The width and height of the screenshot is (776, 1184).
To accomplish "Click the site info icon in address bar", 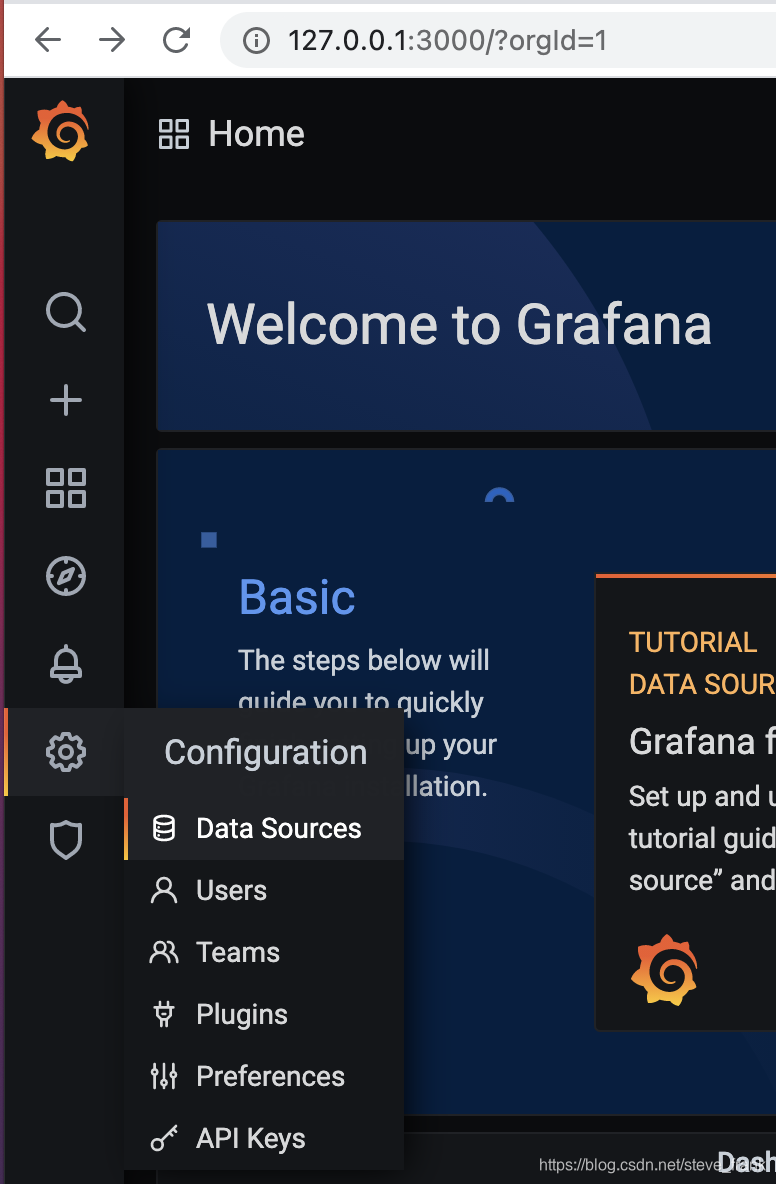I will click(x=256, y=40).
